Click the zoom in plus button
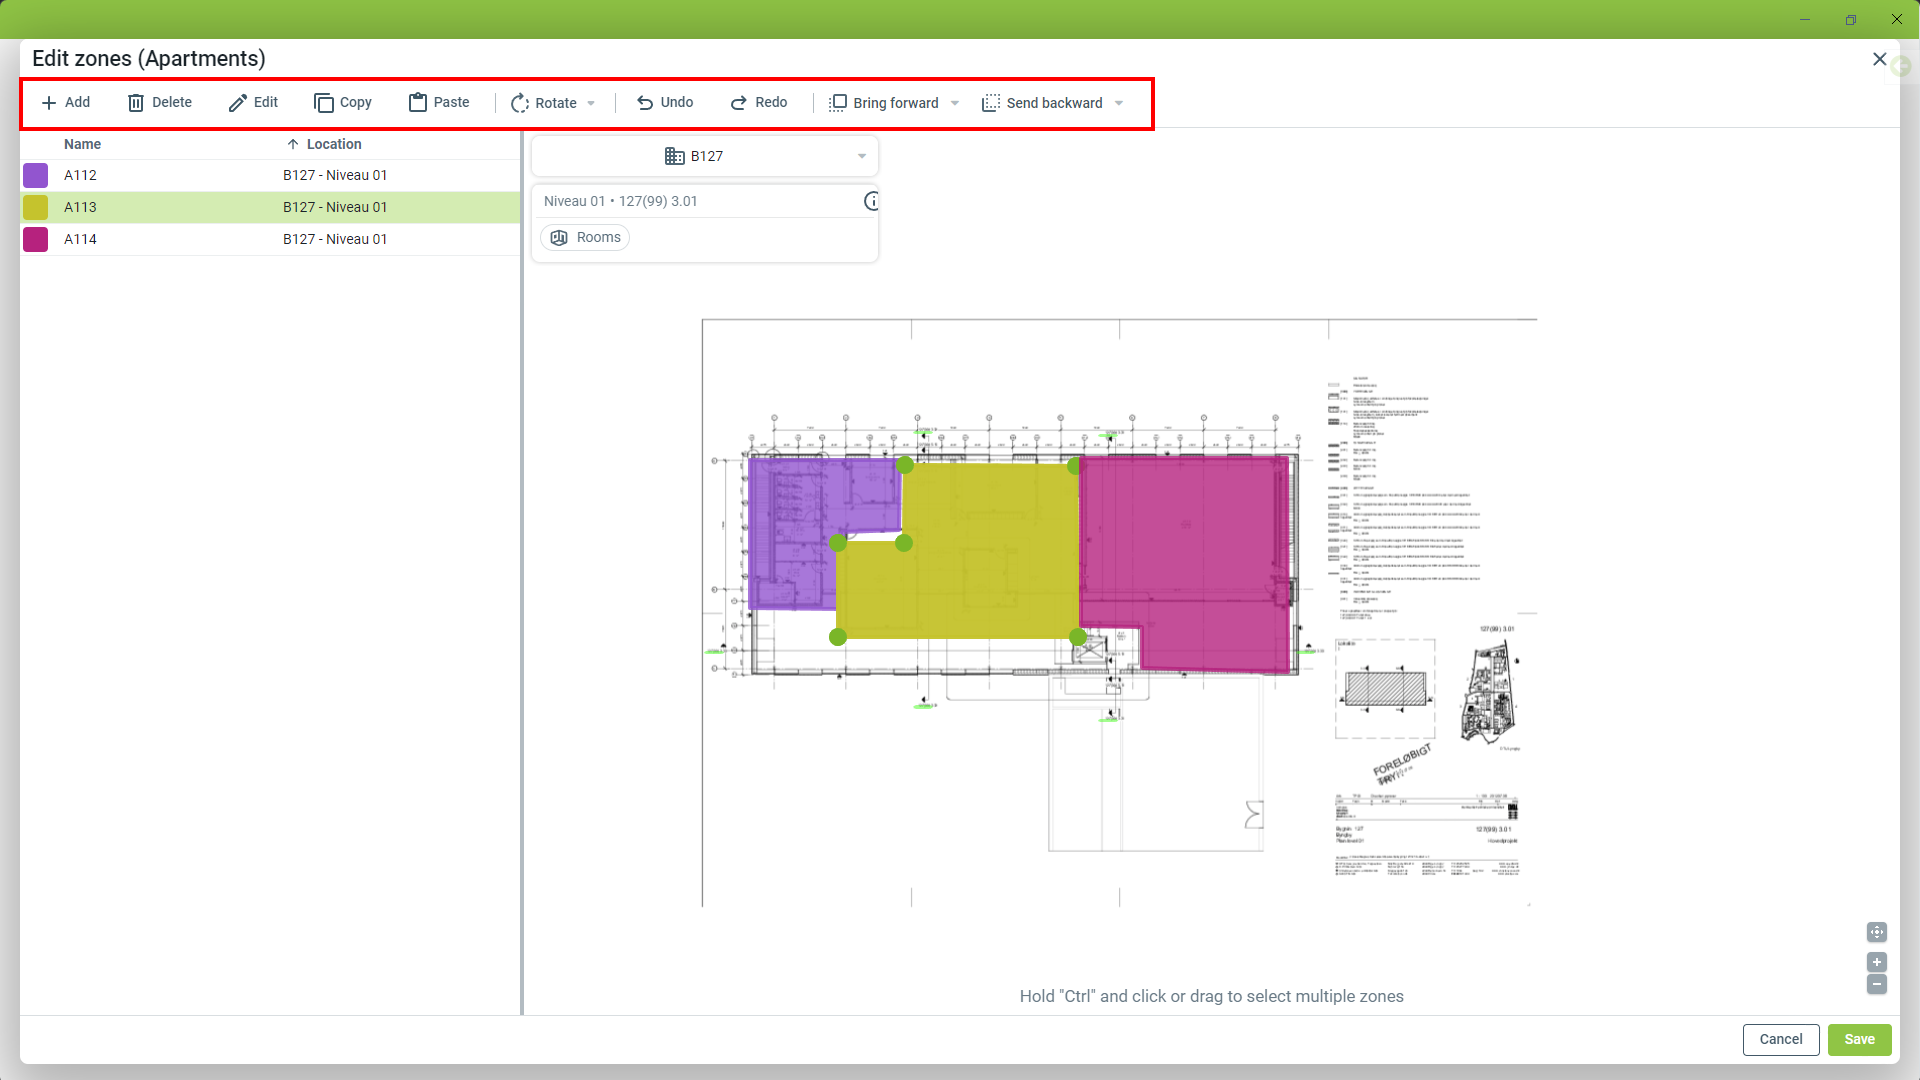Viewport: 1920px width, 1080px height. click(x=1877, y=962)
